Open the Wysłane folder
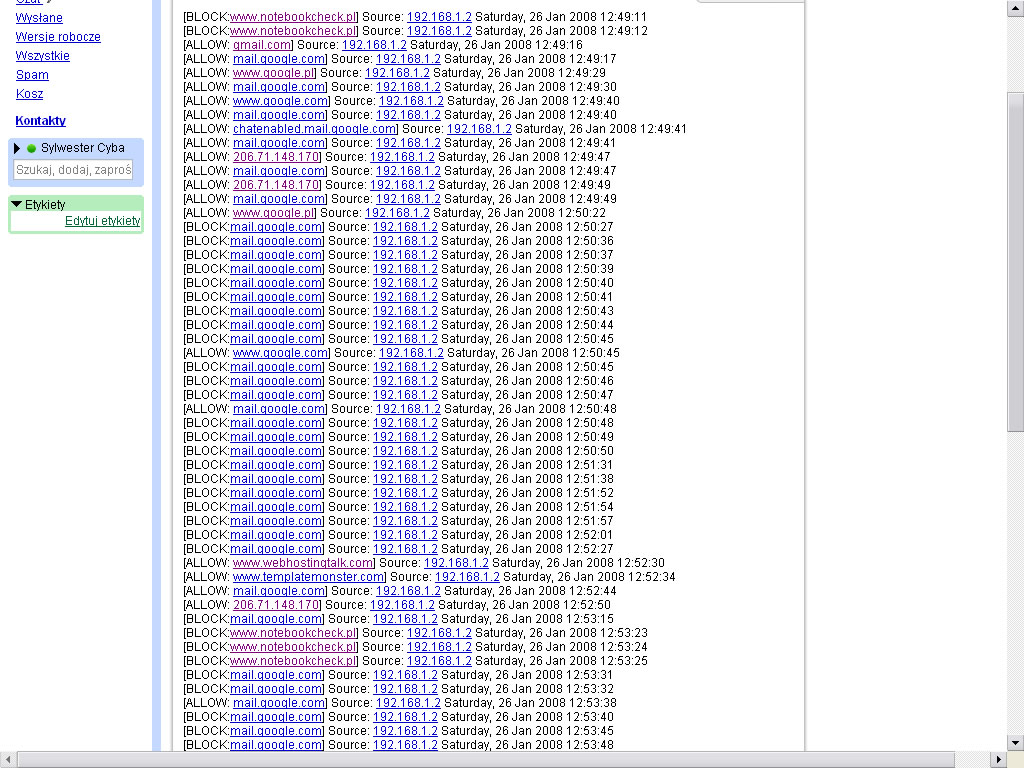This screenshot has width=1024, height=768. coord(39,18)
